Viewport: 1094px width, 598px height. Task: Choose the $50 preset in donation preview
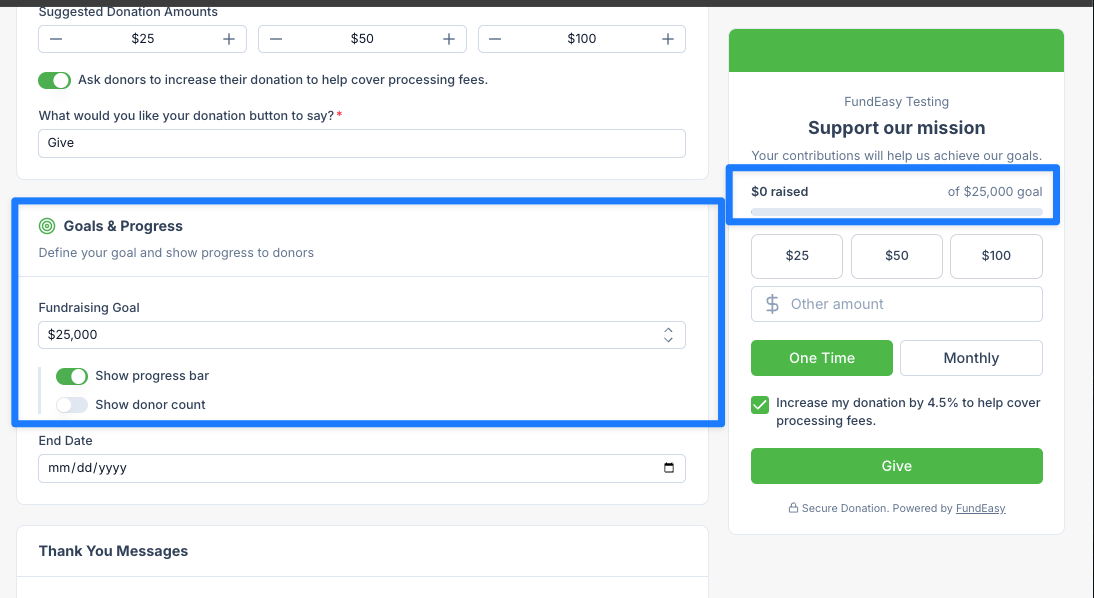[897, 256]
